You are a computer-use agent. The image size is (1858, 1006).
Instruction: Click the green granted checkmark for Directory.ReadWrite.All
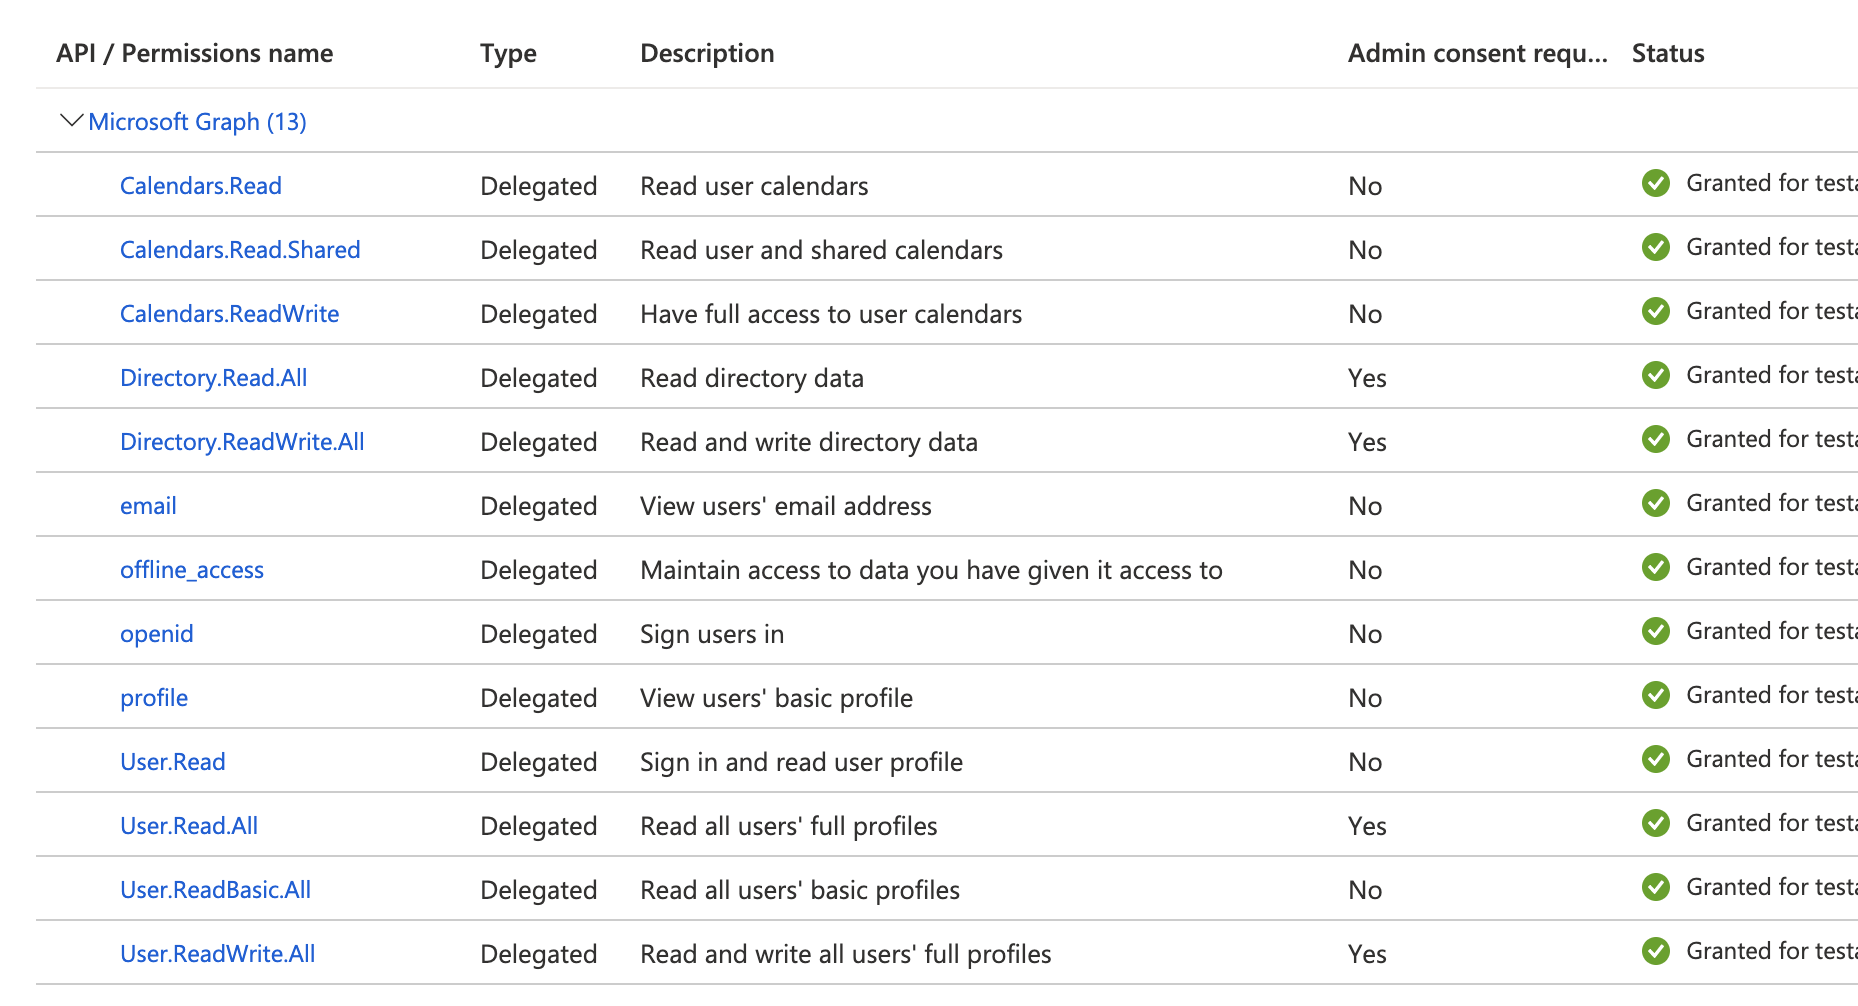click(1656, 439)
